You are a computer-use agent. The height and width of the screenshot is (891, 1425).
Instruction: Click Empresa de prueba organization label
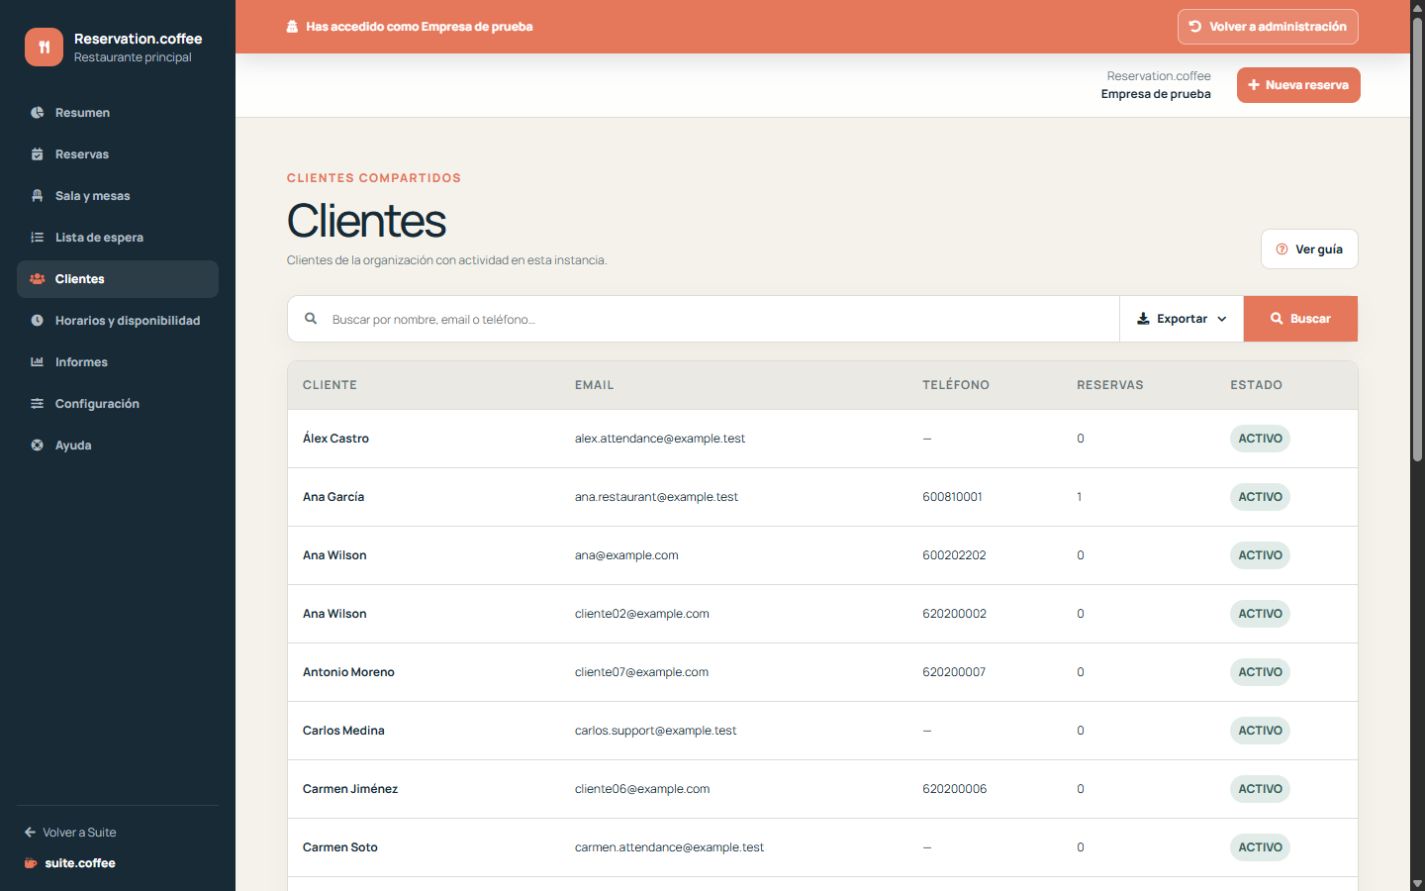(1156, 94)
